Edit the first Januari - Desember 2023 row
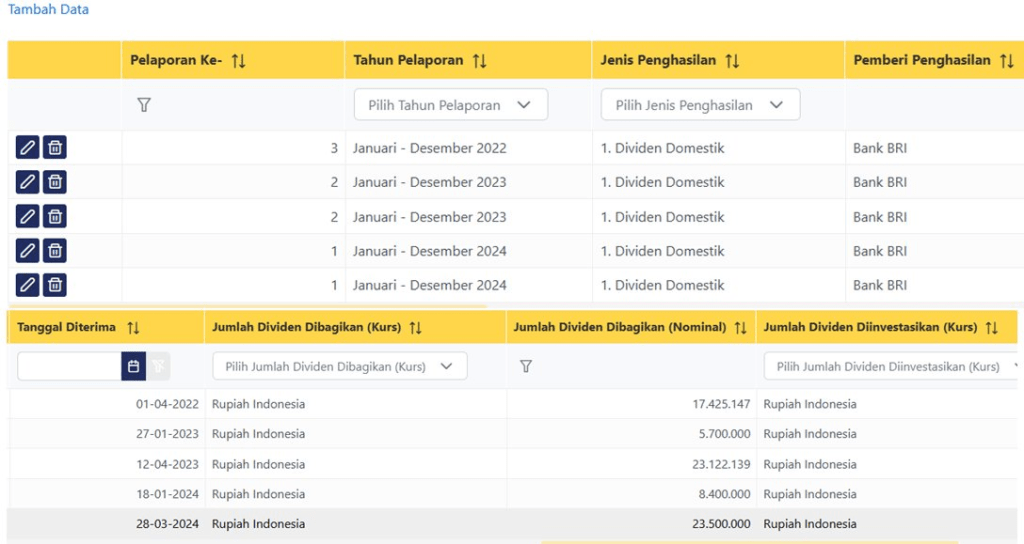Image resolution: width=1024 pixels, height=544 pixels. [x=27, y=182]
